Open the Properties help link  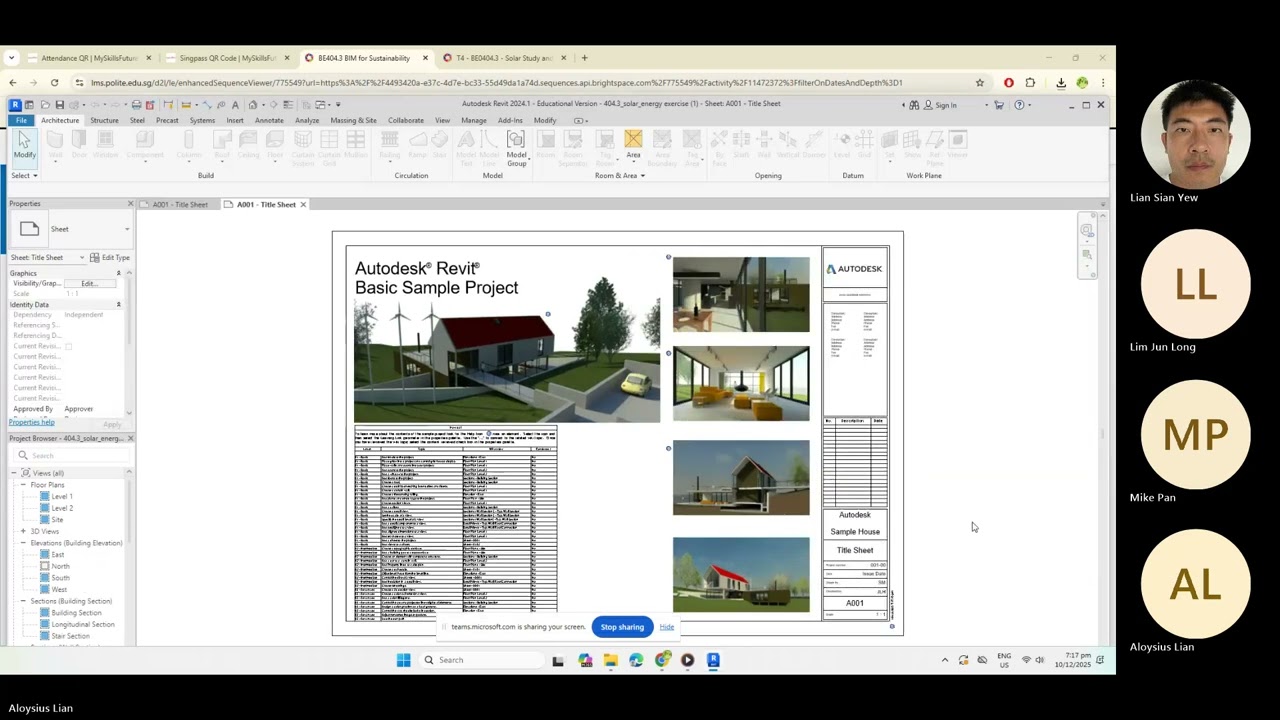click(x=32, y=422)
